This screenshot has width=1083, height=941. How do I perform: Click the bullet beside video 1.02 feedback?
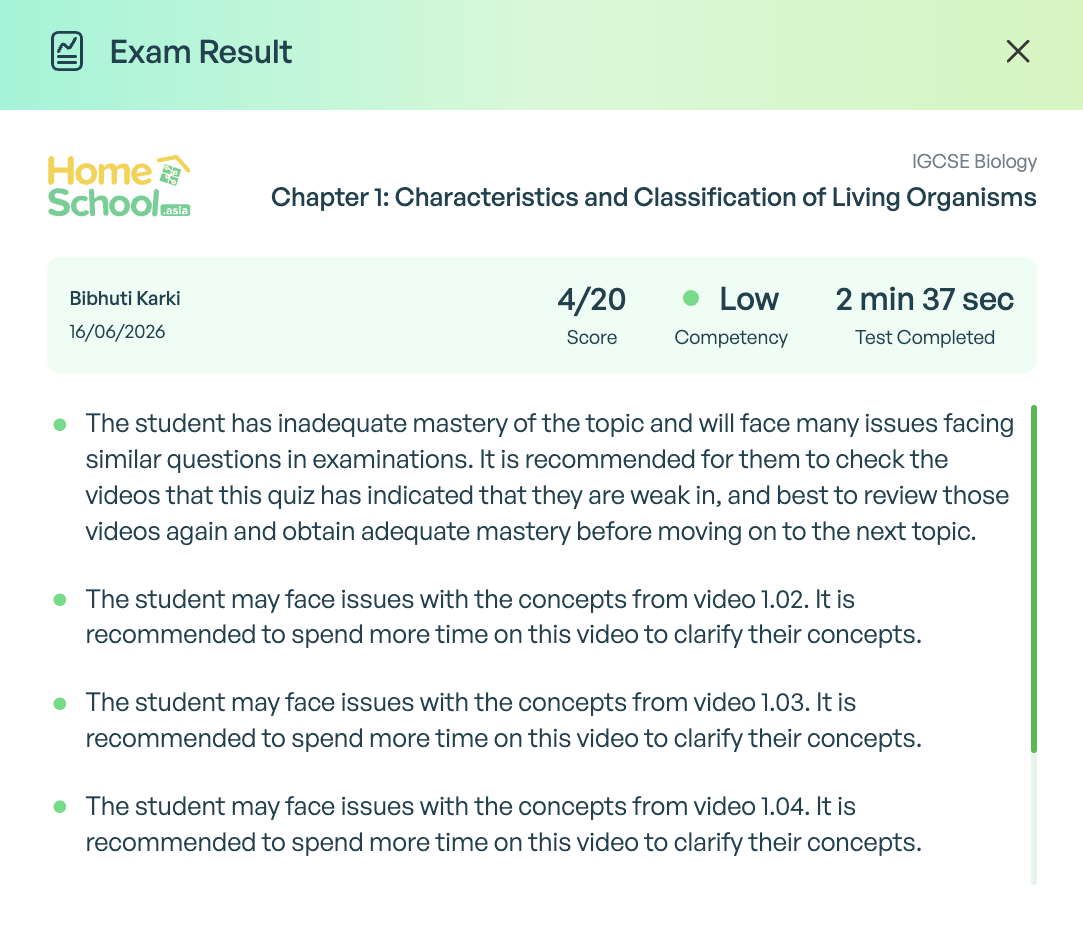click(x=60, y=600)
